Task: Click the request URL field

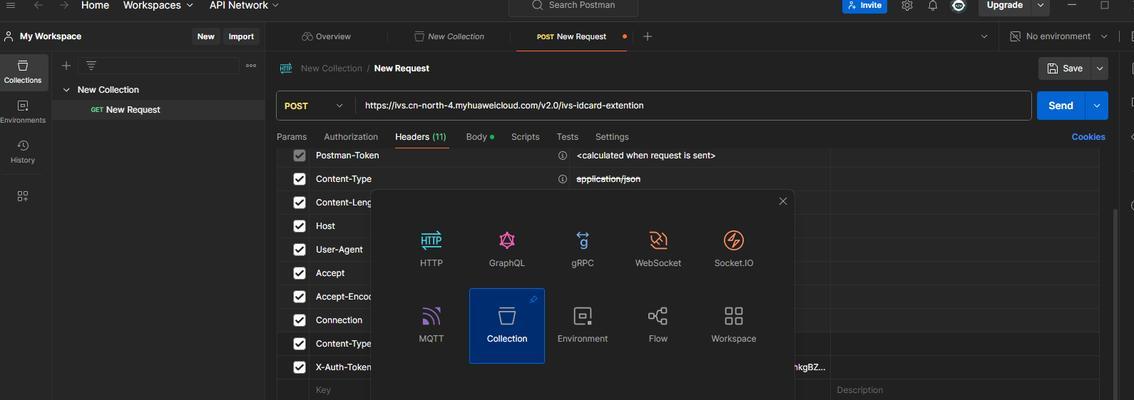Action: click(x=693, y=106)
